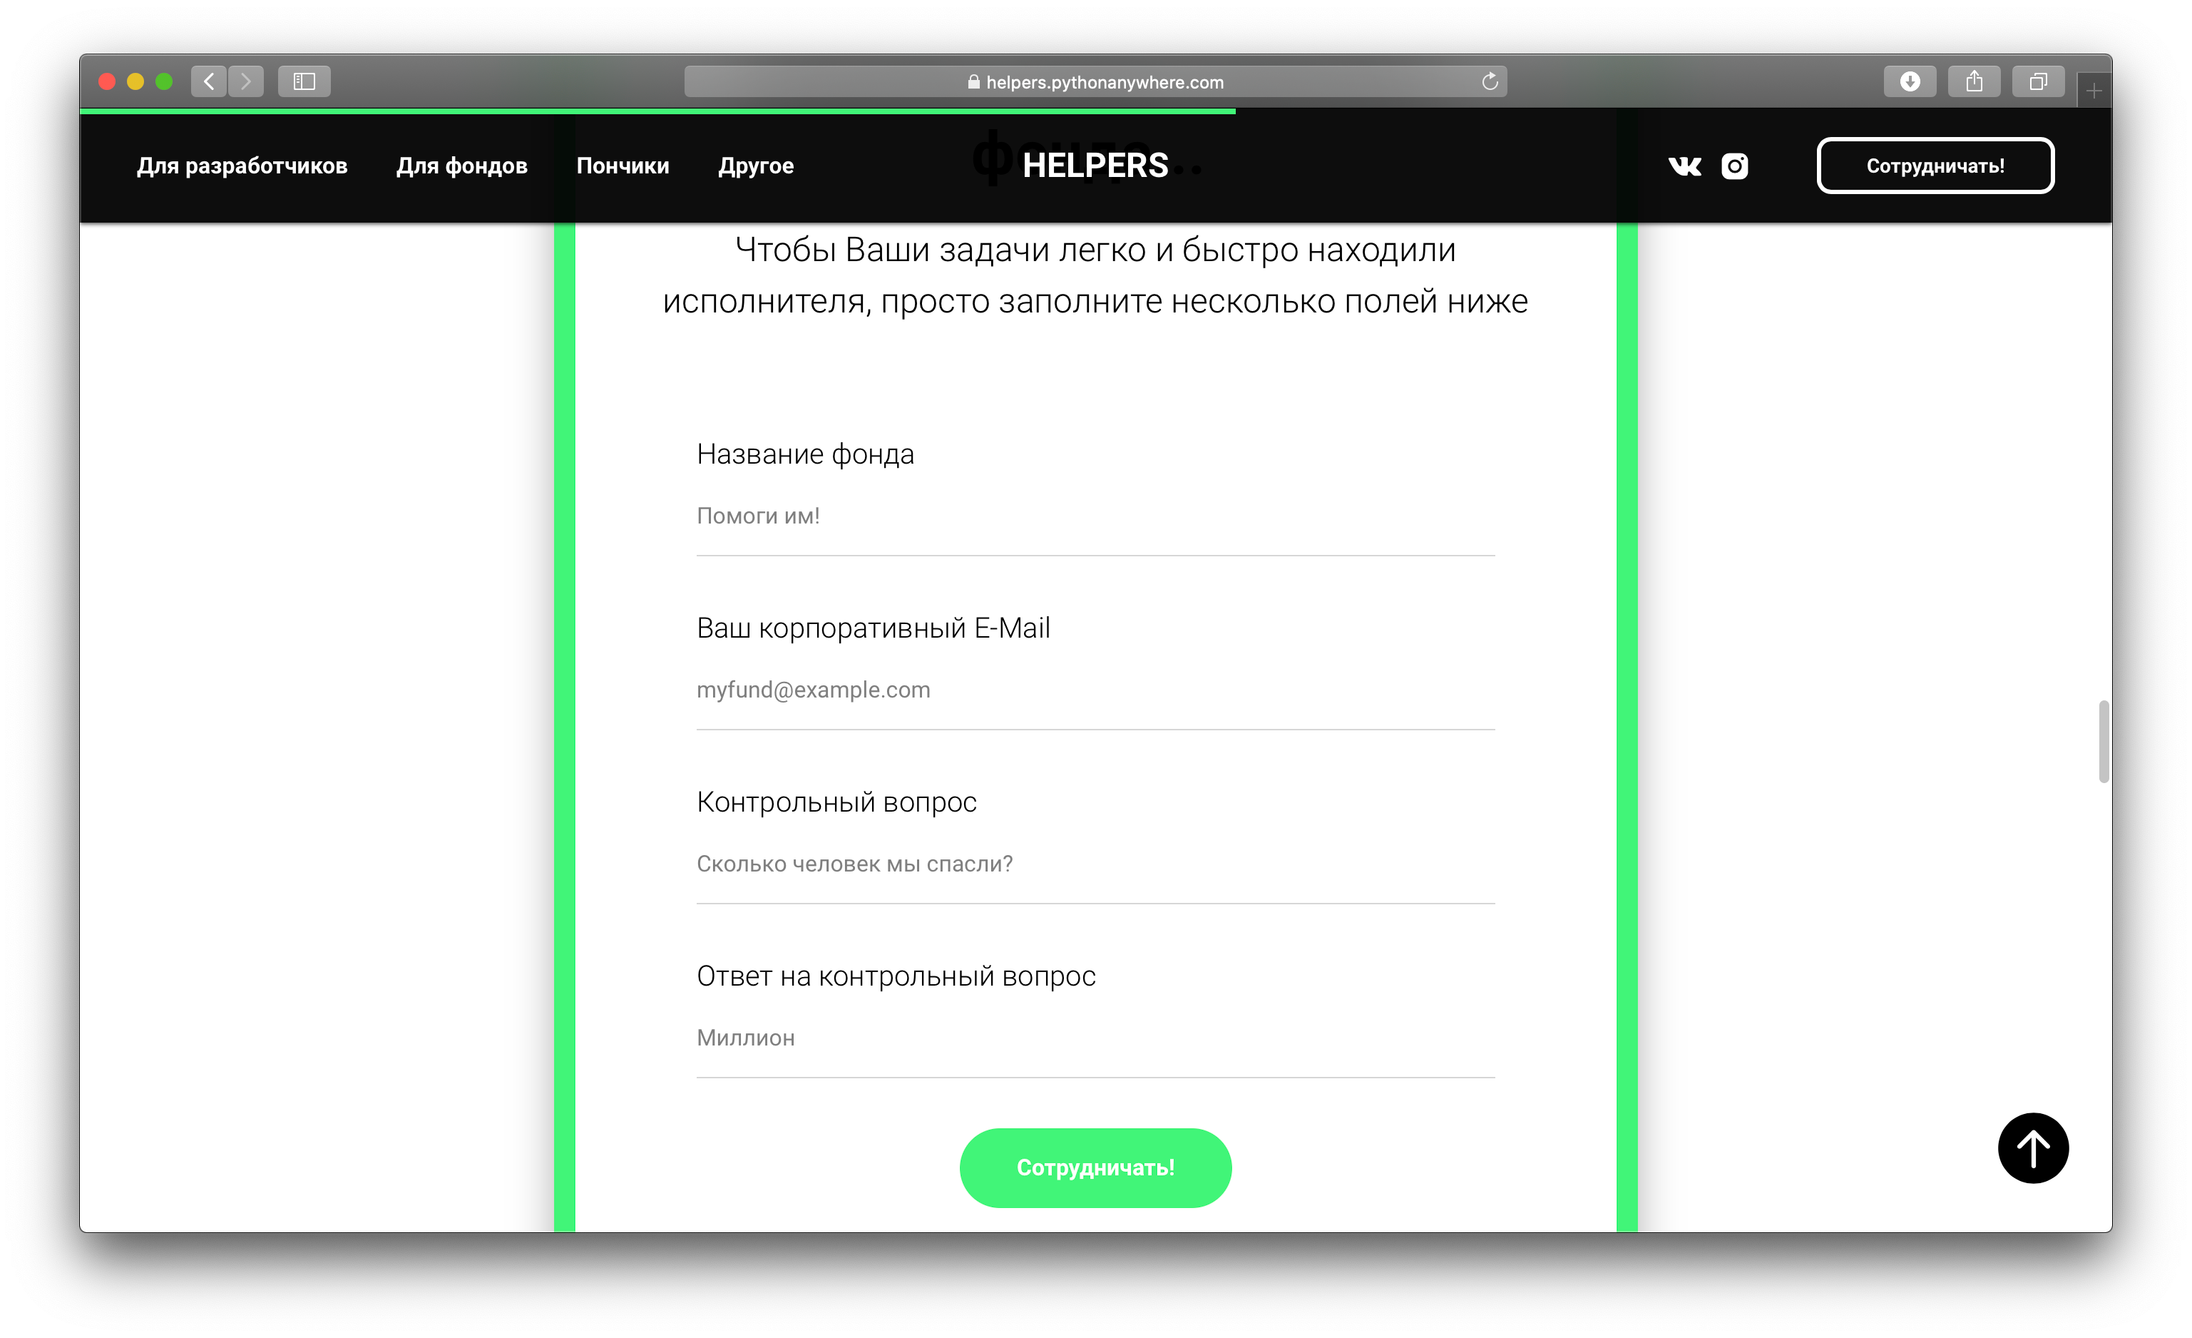Click the scroll-to-top arrow button
Viewport: 2192px width, 1338px height.
2033,1148
